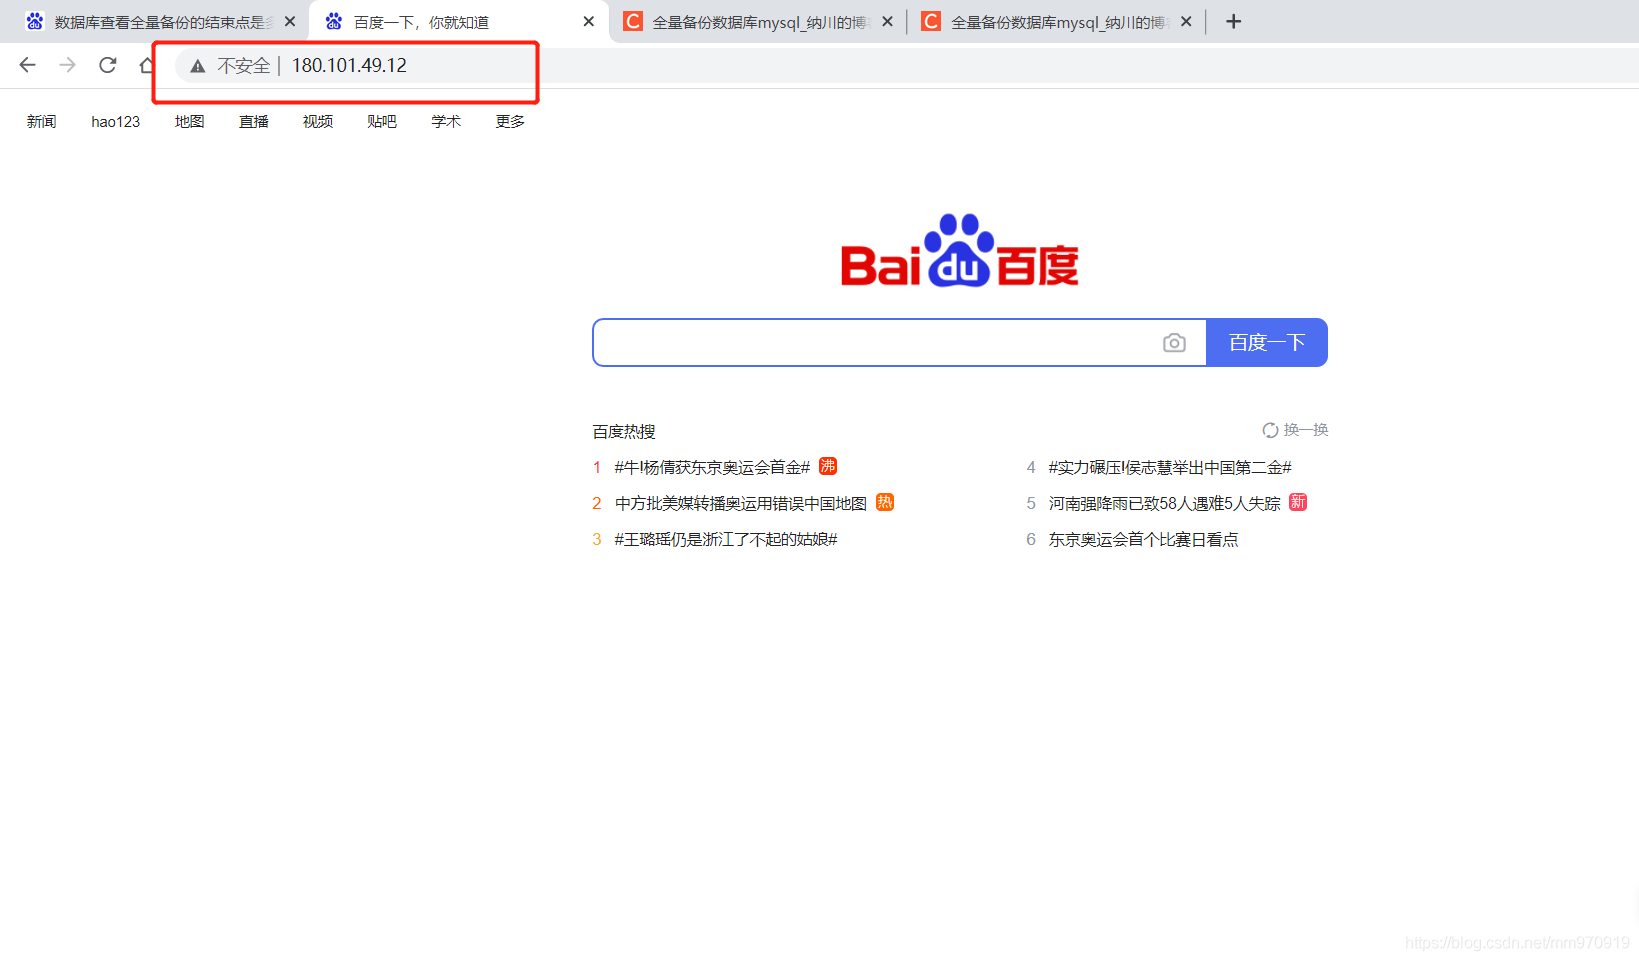The width and height of the screenshot is (1639, 961).
Task: Open the 贴吧 navigation link
Action: pyautogui.click(x=382, y=121)
